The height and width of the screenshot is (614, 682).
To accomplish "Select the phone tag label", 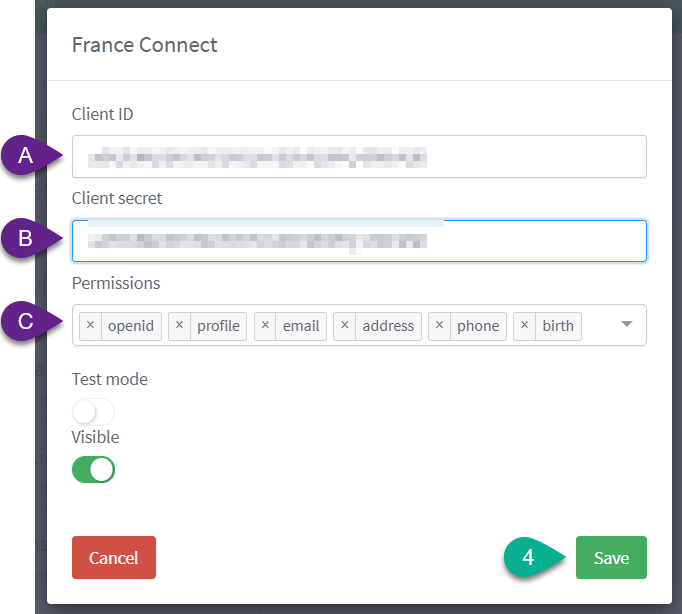I will 478,326.
